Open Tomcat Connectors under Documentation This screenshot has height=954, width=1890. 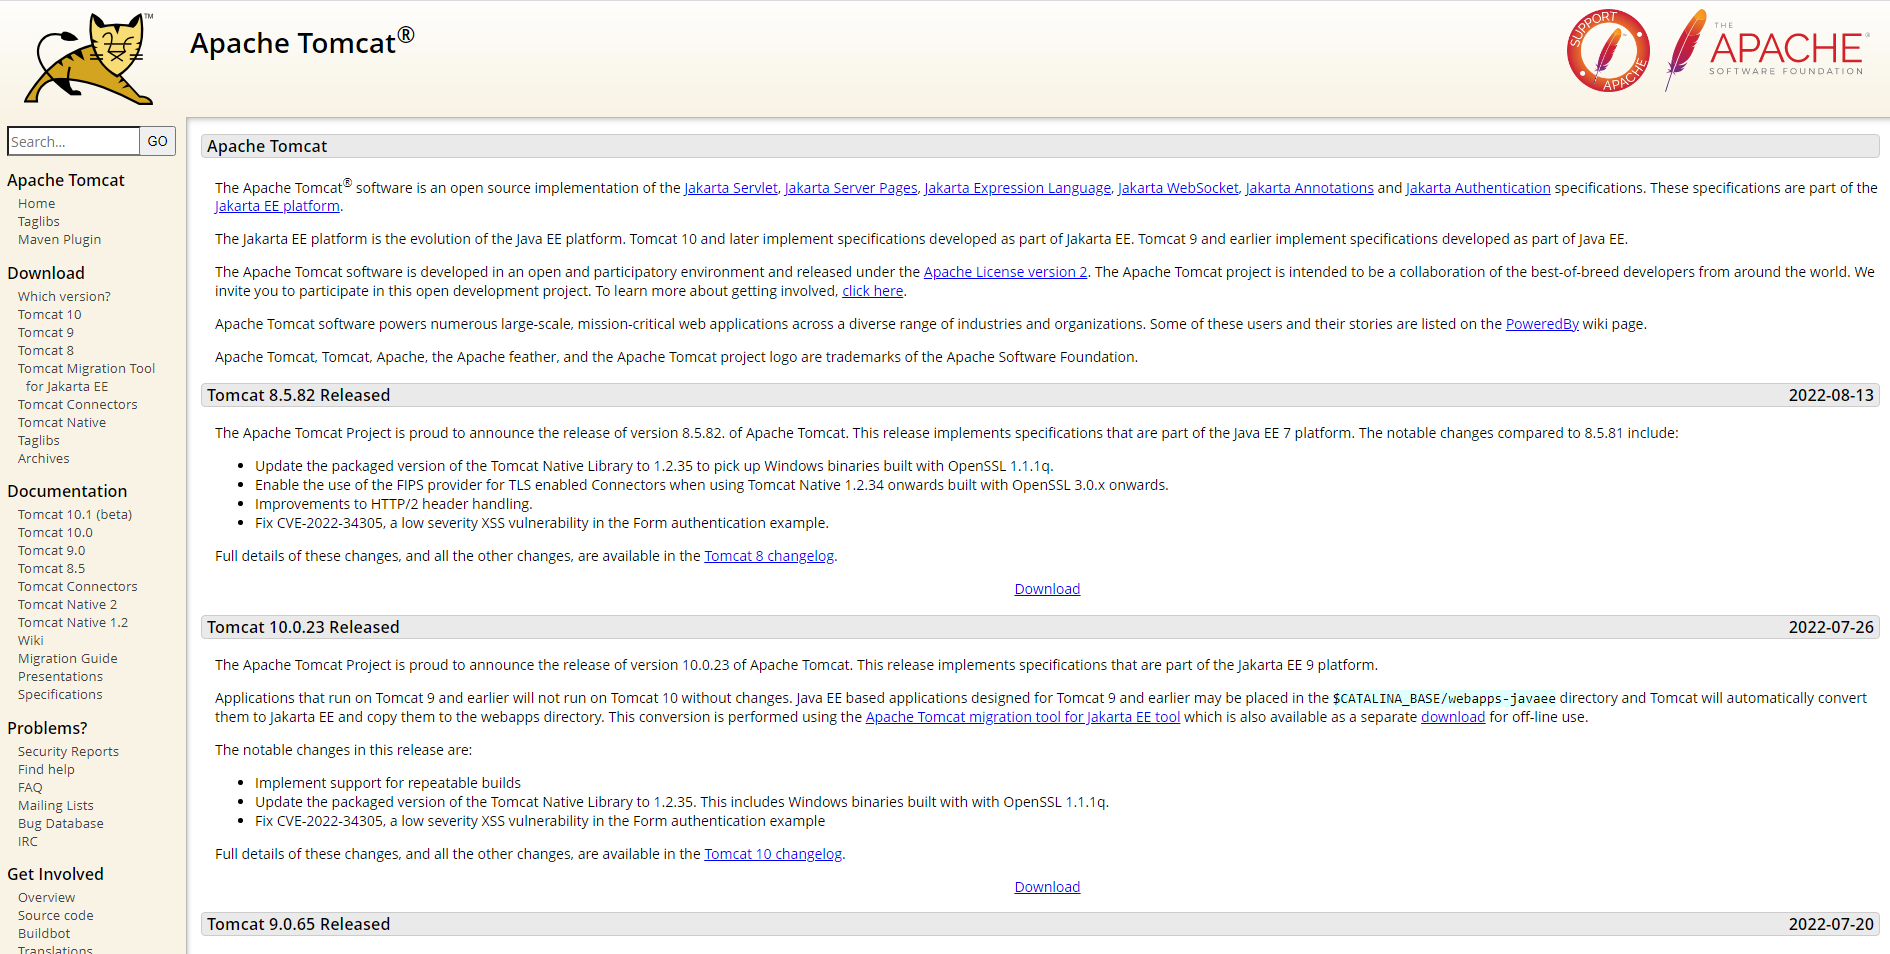[x=78, y=586]
